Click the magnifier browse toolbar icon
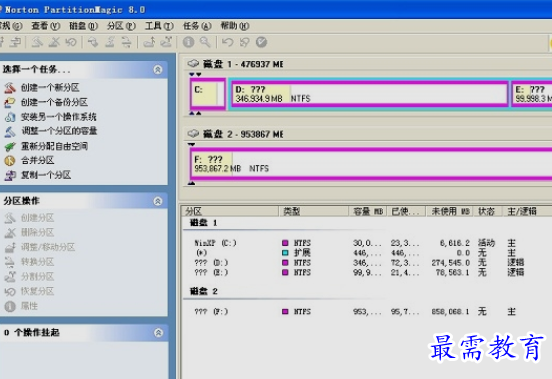The height and width of the screenshot is (379, 552). click(x=205, y=42)
